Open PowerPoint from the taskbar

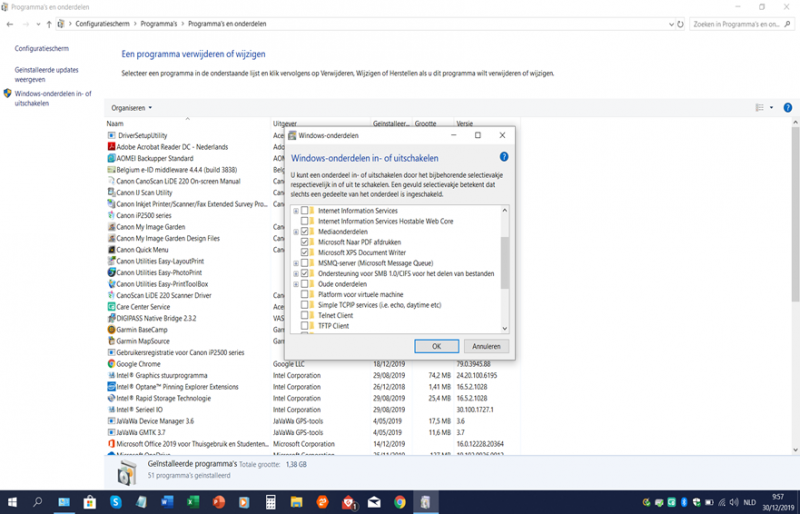pyautogui.click(x=219, y=501)
